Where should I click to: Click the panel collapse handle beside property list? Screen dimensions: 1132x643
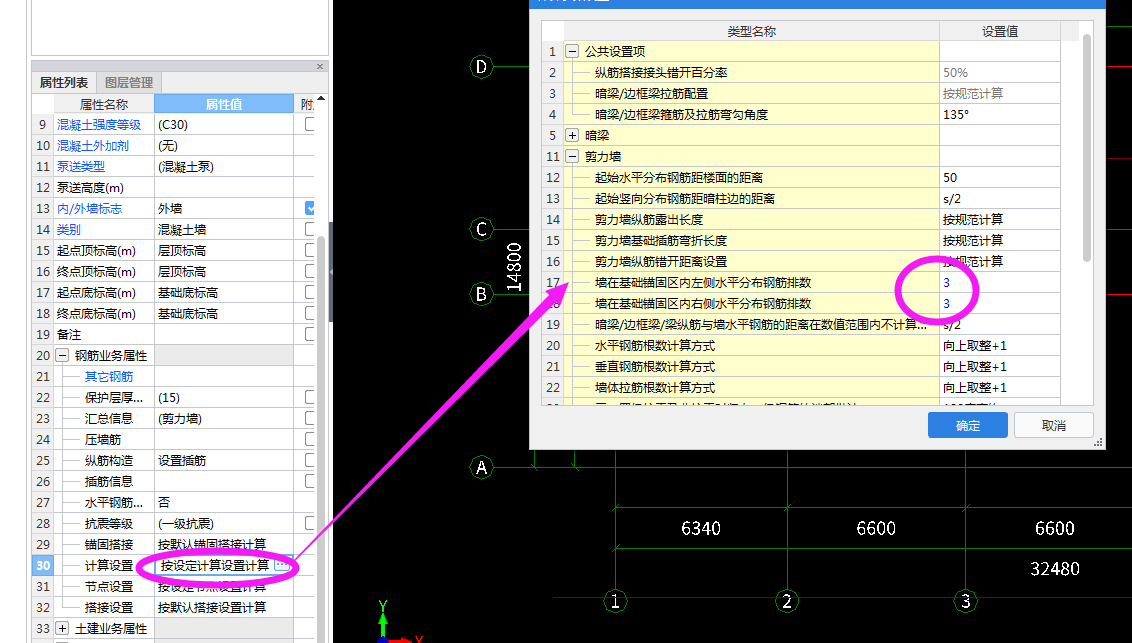click(x=331, y=272)
